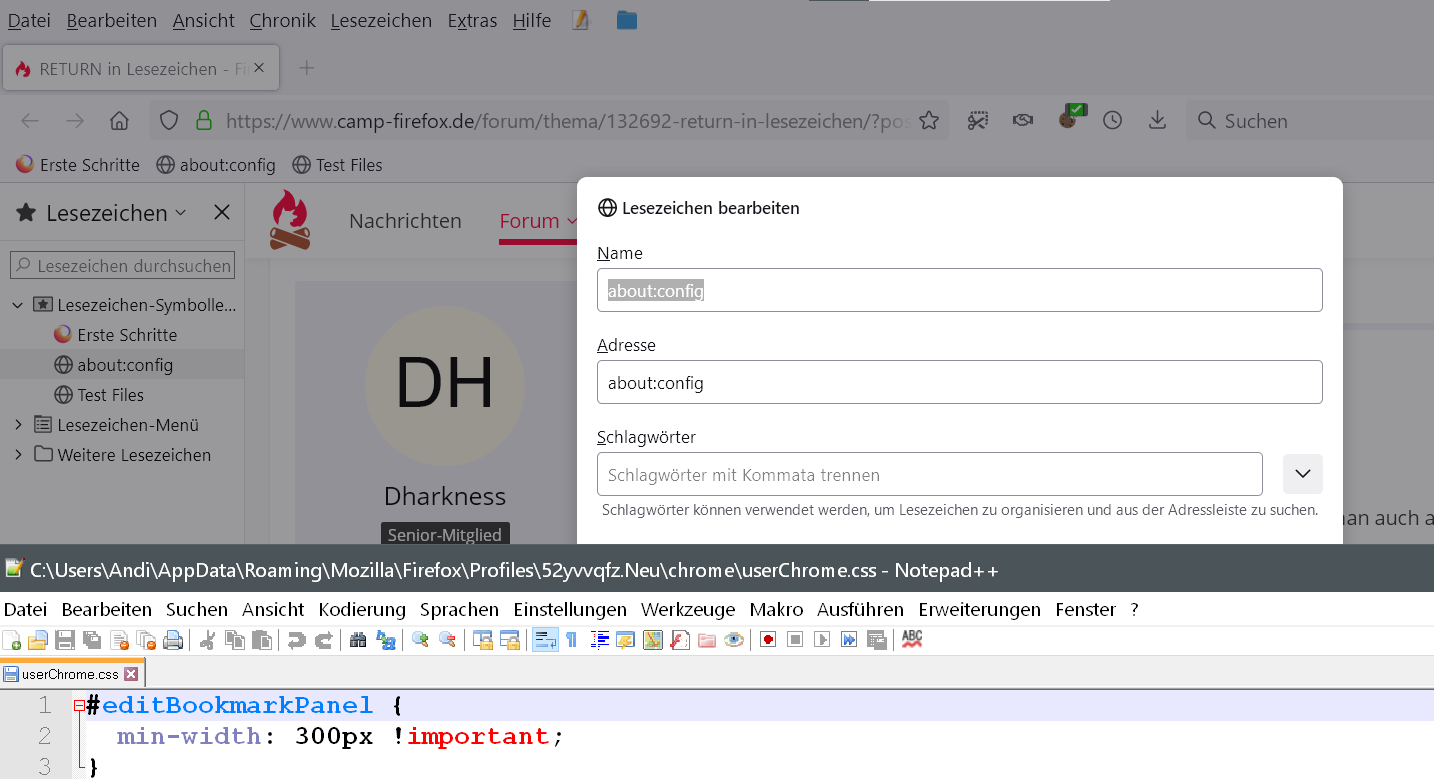The image size is (1434, 779).
Task: Open the Test Files toolbar bookmark
Action: coord(337,165)
